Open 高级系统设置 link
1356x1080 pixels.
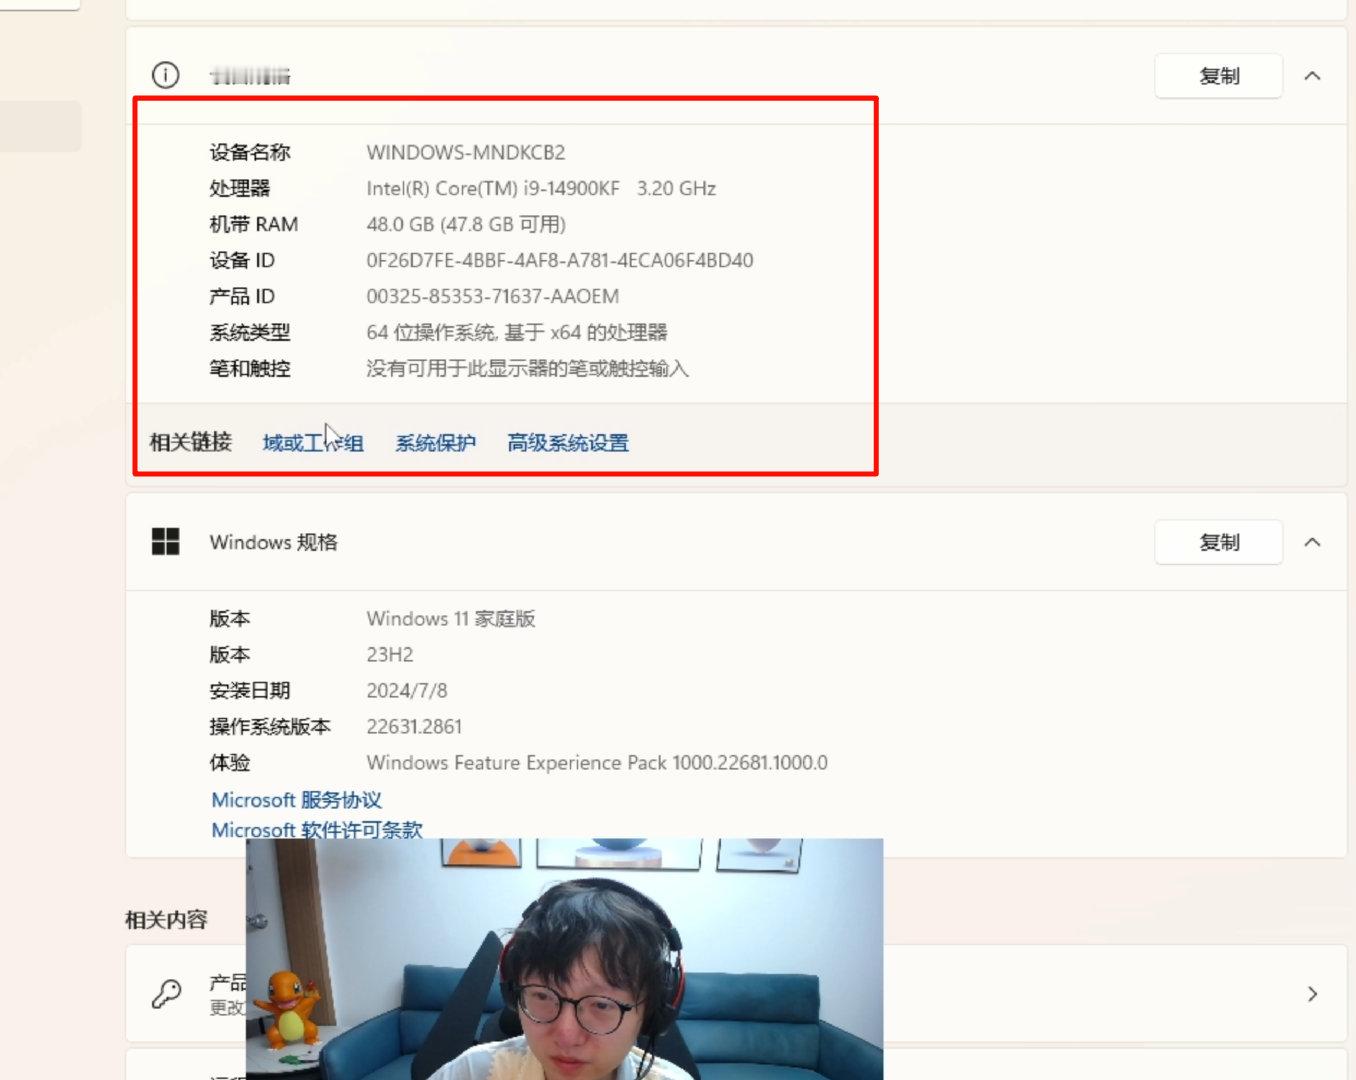[x=568, y=443]
